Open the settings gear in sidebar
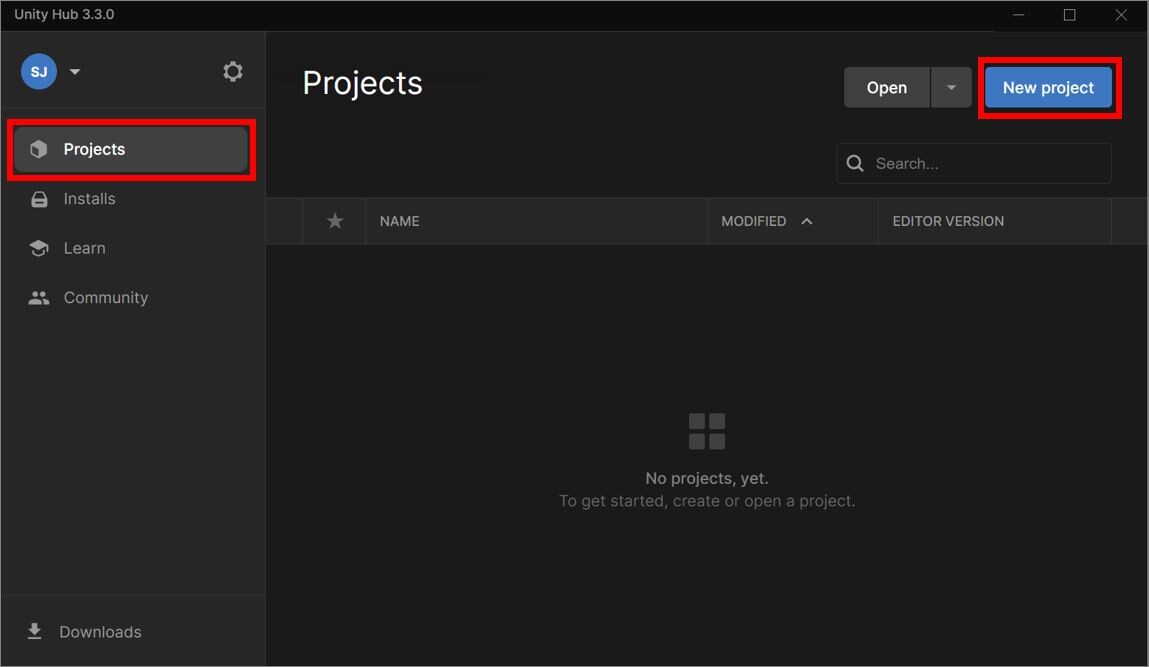 232,72
